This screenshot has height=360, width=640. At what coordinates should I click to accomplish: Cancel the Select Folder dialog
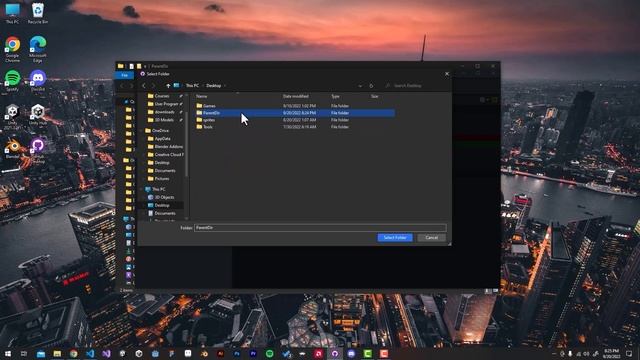(x=431, y=238)
